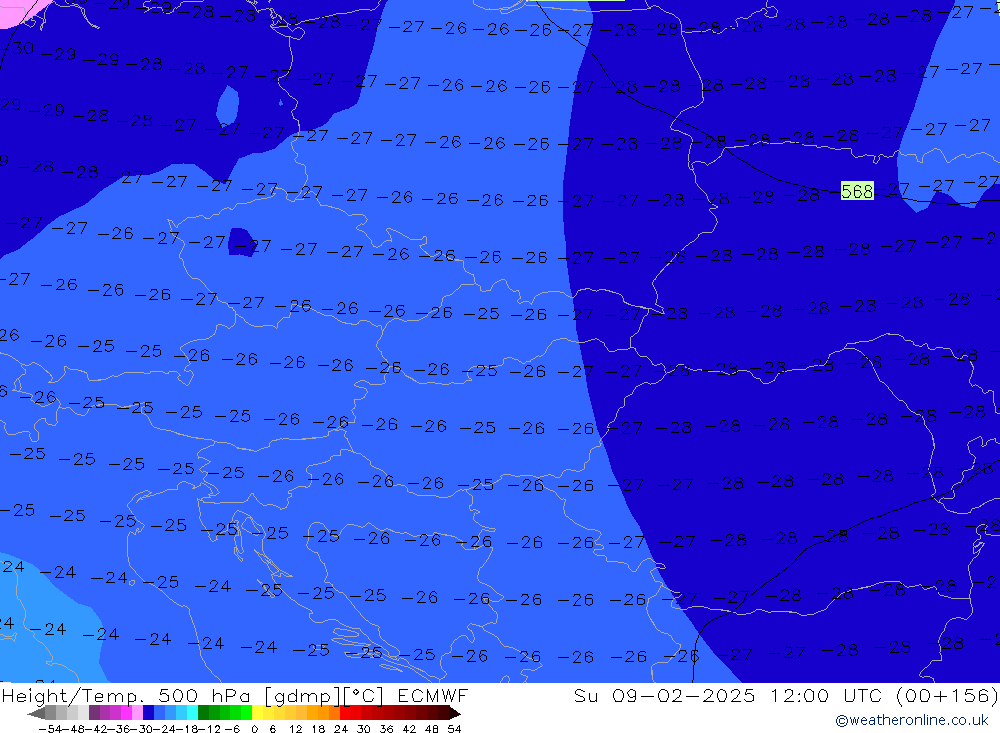Click the Height/Temp. 500 hPa ECMWF title

coord(235,695)
